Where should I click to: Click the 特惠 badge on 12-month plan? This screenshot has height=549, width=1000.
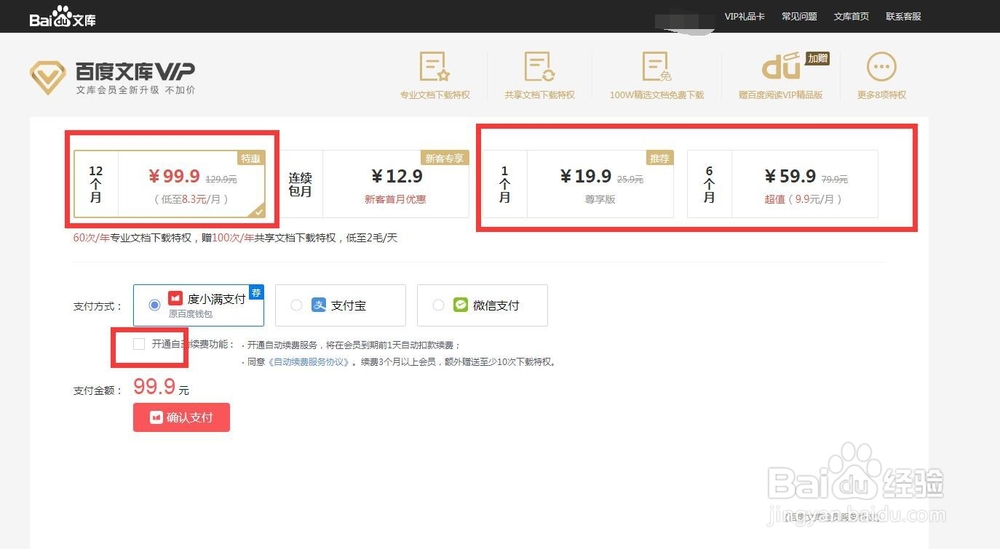[251, 158]
